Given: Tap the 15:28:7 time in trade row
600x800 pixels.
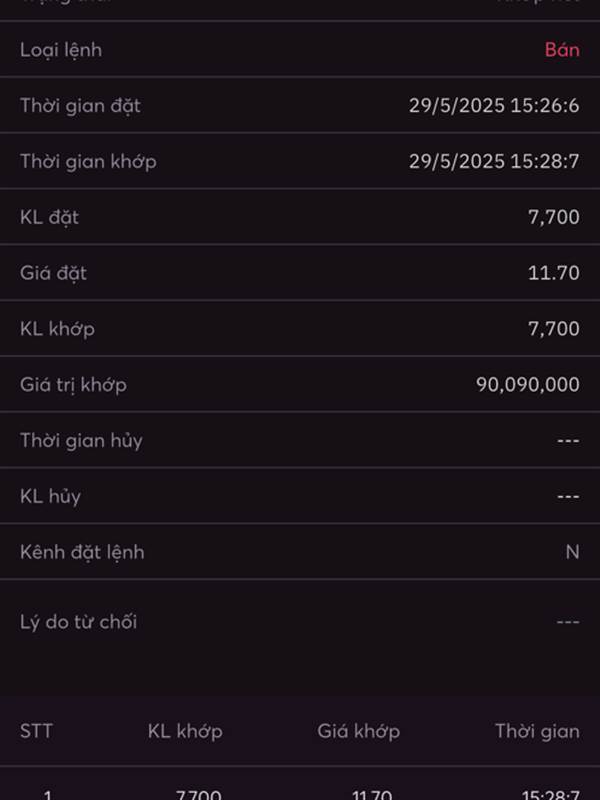Looking at the screenshot, I should click(x=550, y=794).
